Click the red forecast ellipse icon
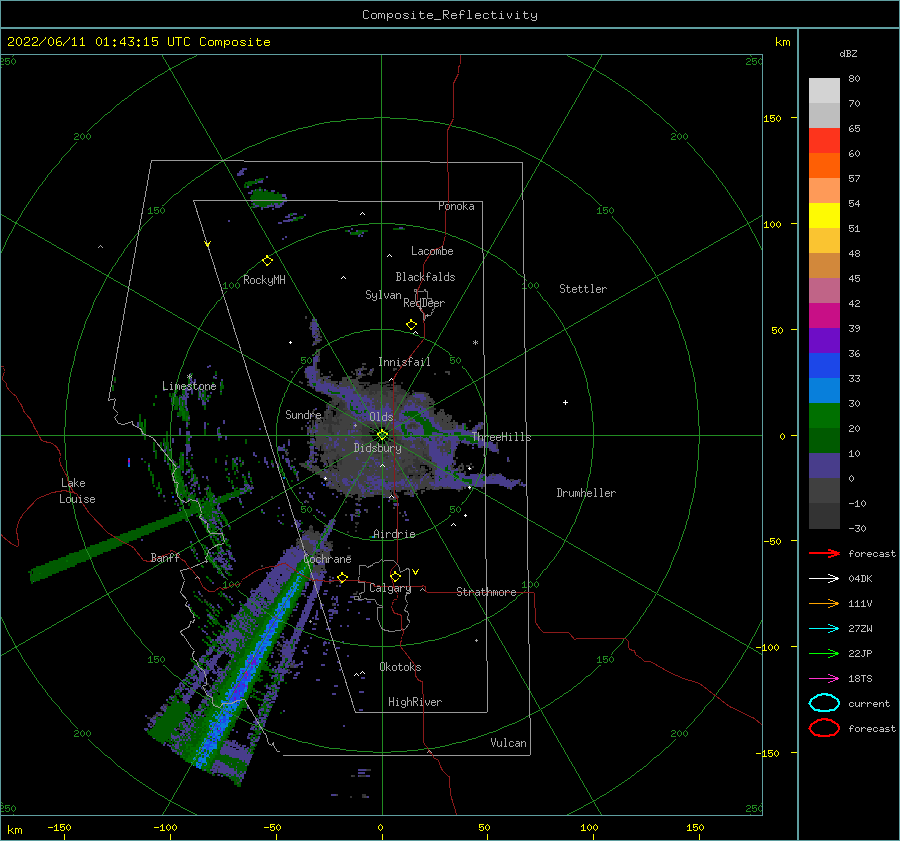The height and width of the screenshot is (841, 900). coord(824,728)
